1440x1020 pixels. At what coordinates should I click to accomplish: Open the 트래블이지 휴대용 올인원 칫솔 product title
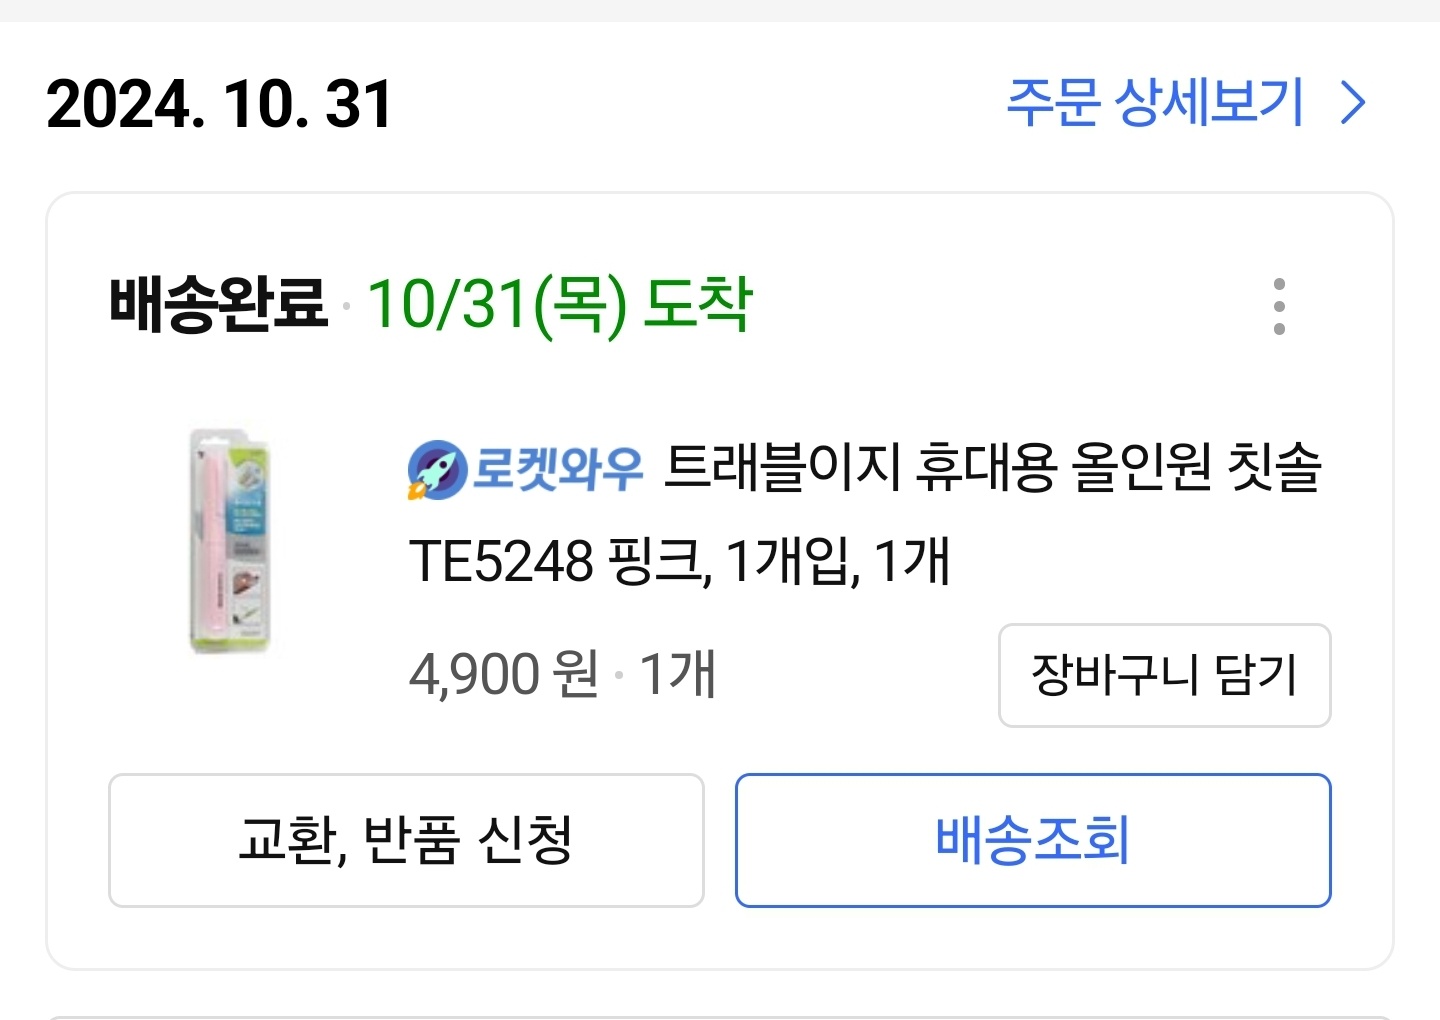[992, 467]
